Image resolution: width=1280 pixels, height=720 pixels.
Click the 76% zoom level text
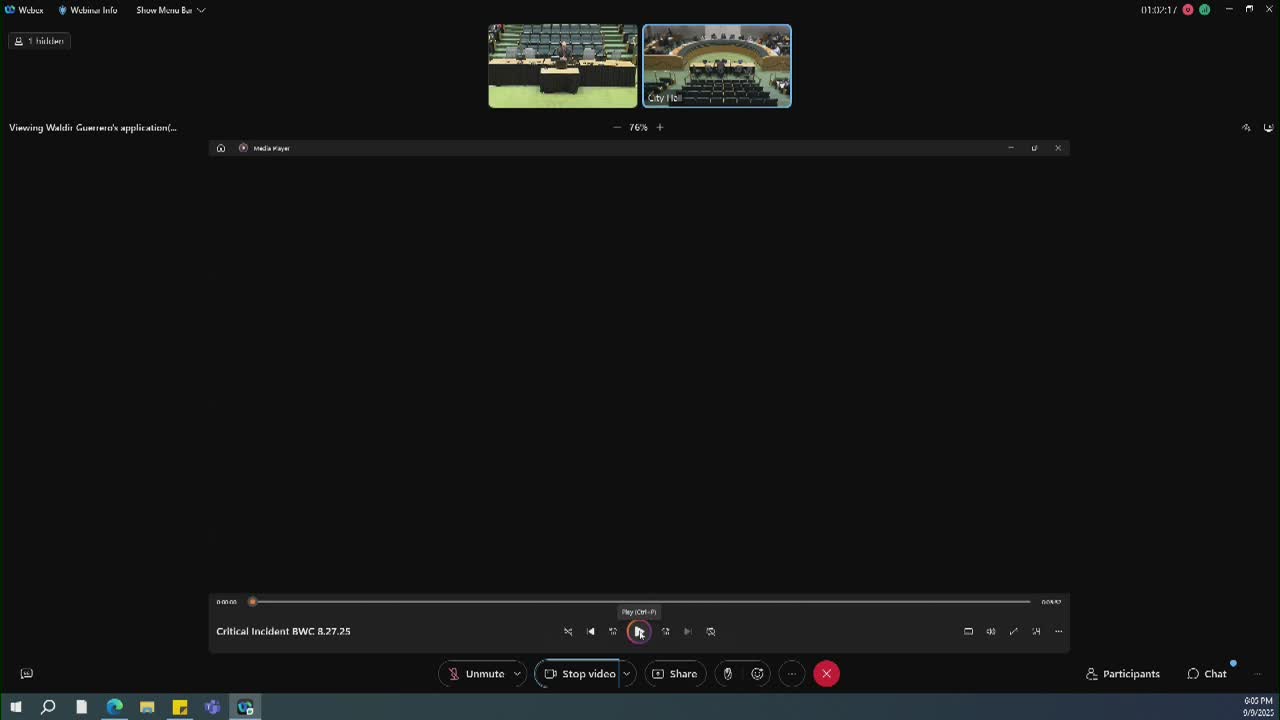pyautogui.click(x=638, y=127)
